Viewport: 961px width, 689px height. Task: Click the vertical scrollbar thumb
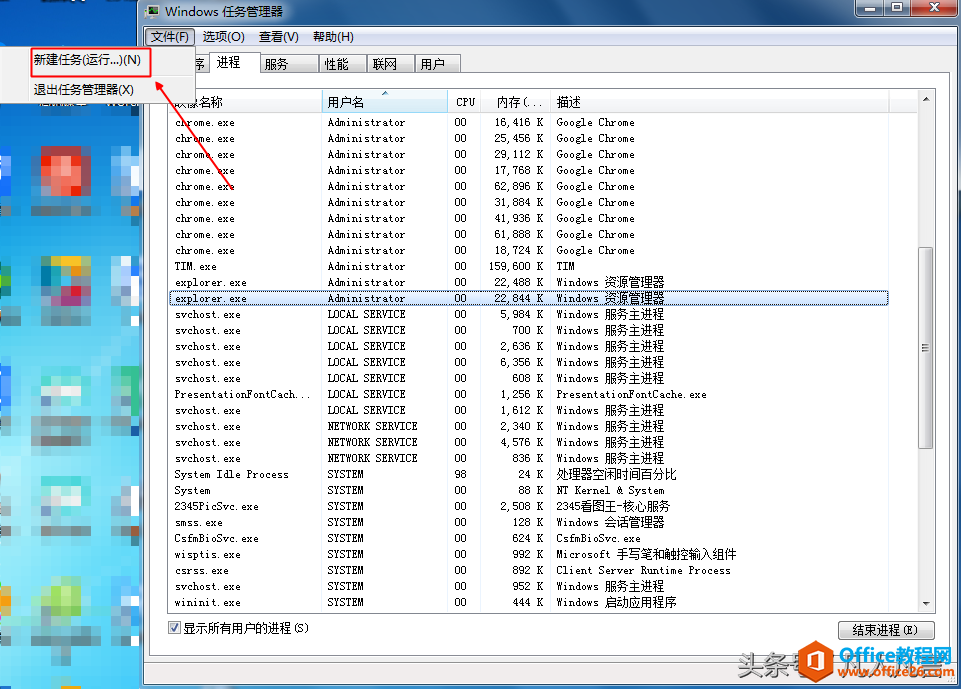[x=925, y=348]
